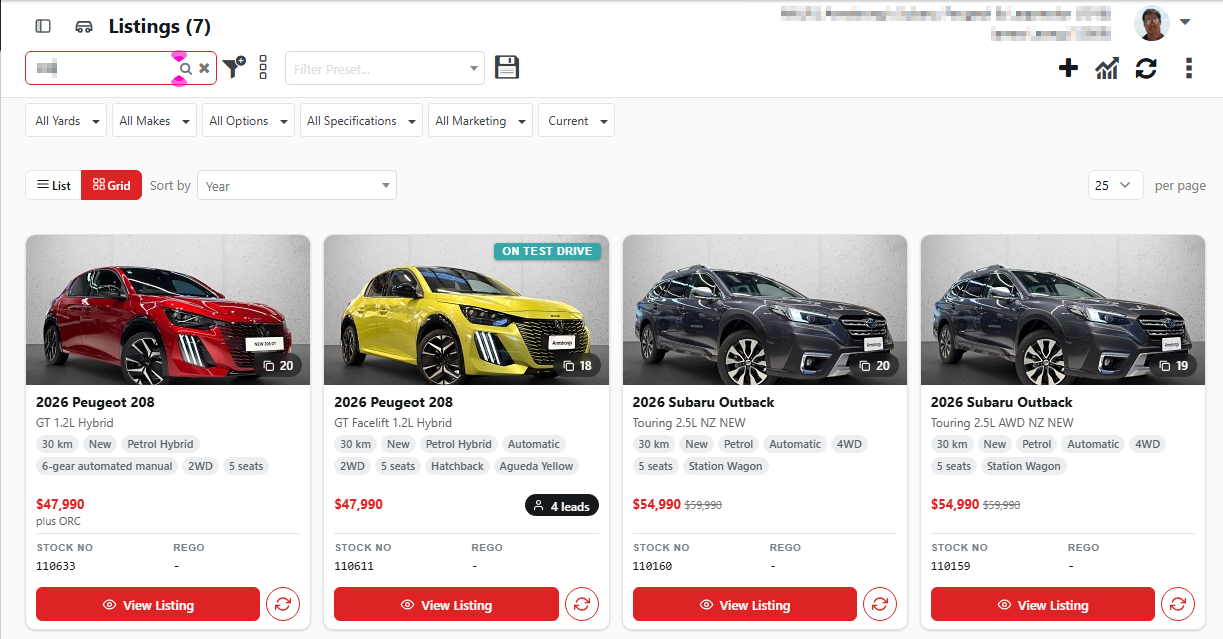The image size is (1223, 639).
Task: Open the All Specifications dropdown
Action: click(361, 121)
